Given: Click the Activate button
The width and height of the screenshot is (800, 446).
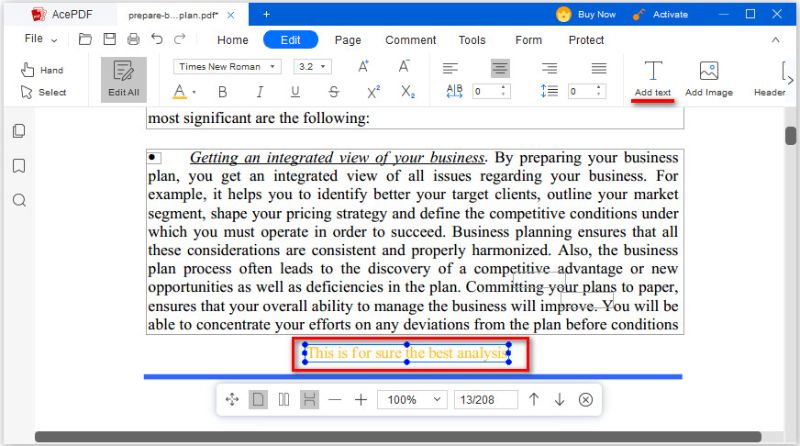Looking at the screenshot, I should (x=660, y=14).
